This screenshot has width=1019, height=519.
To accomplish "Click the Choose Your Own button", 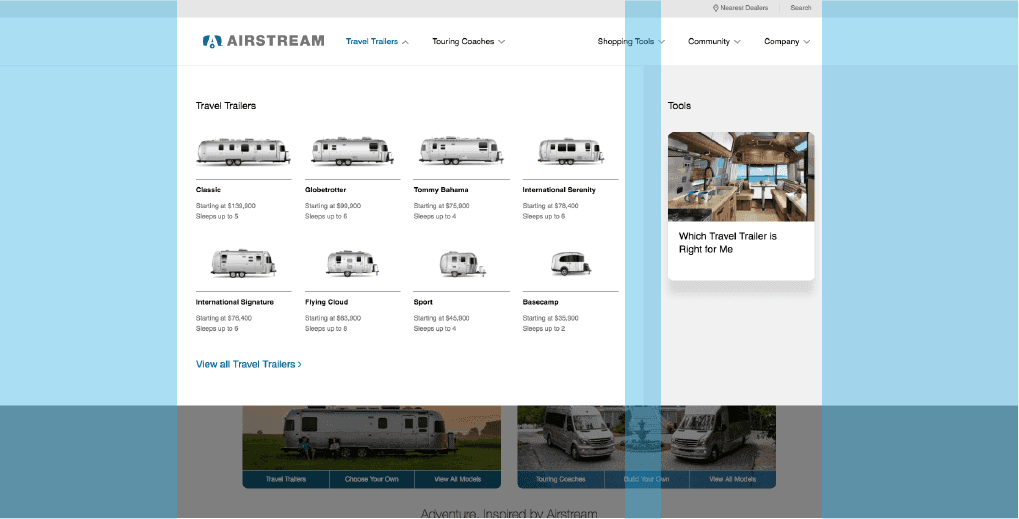I will point(372,479).
